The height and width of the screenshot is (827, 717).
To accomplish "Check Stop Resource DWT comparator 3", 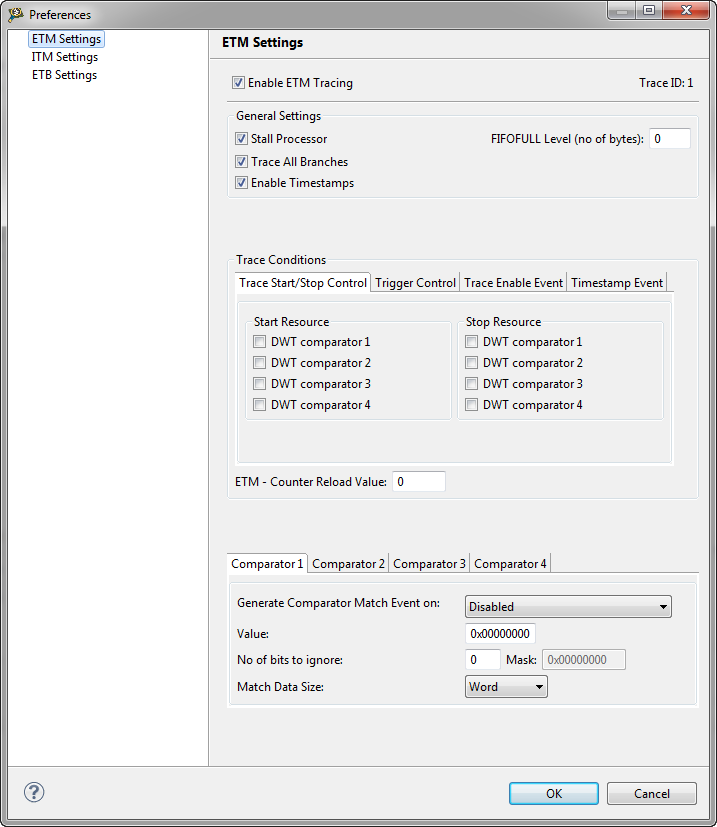I will [x=472, y=384].
